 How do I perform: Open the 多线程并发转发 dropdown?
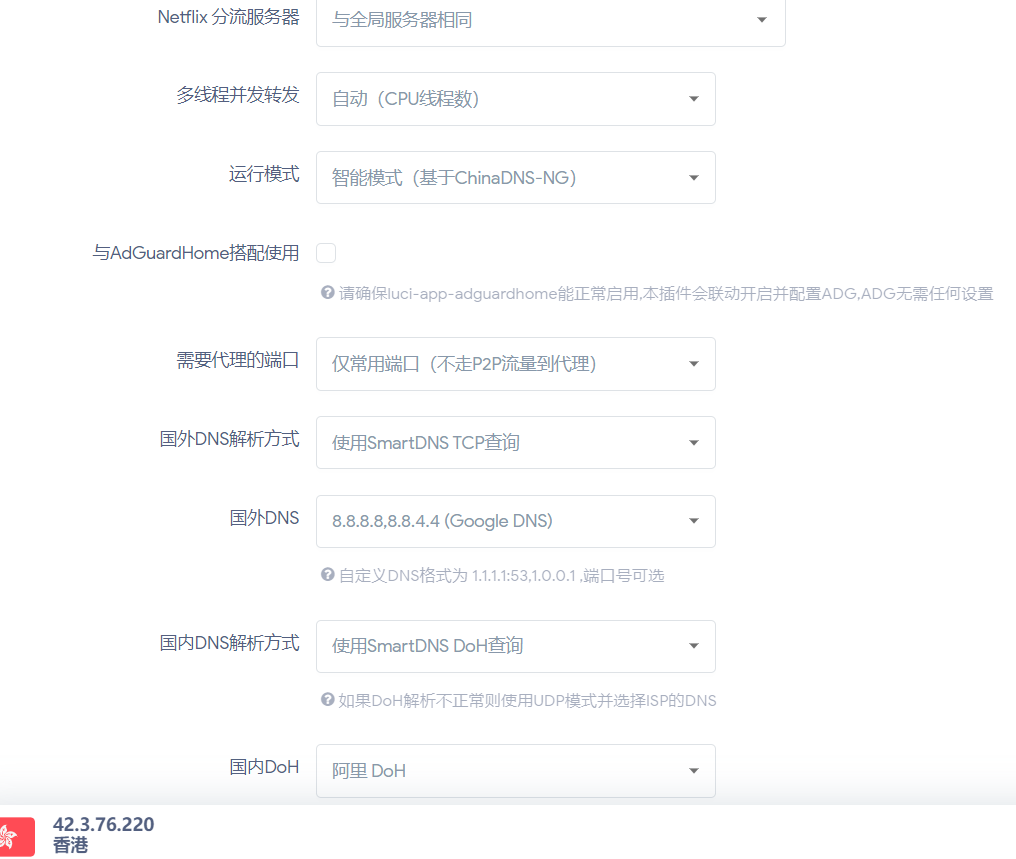pyautogui.click(x=516, y=98)
